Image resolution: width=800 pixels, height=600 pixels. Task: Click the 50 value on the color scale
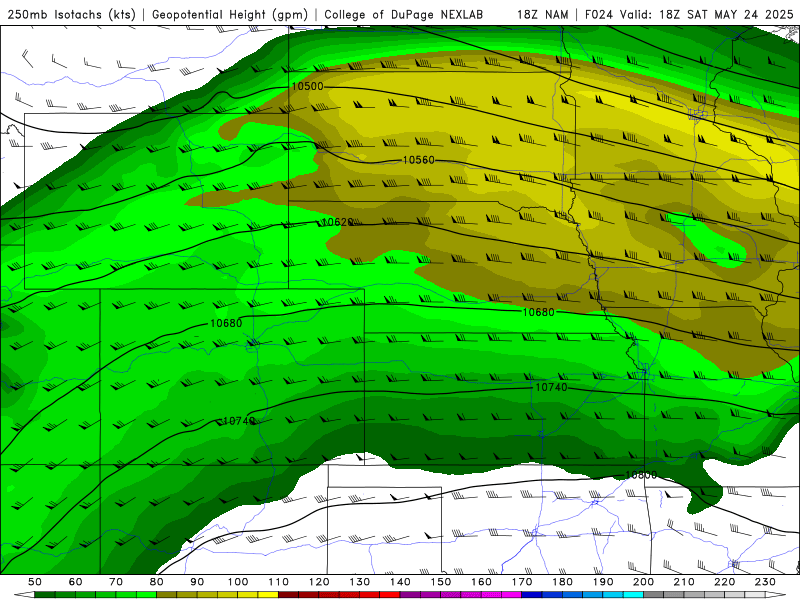[35, 582]
